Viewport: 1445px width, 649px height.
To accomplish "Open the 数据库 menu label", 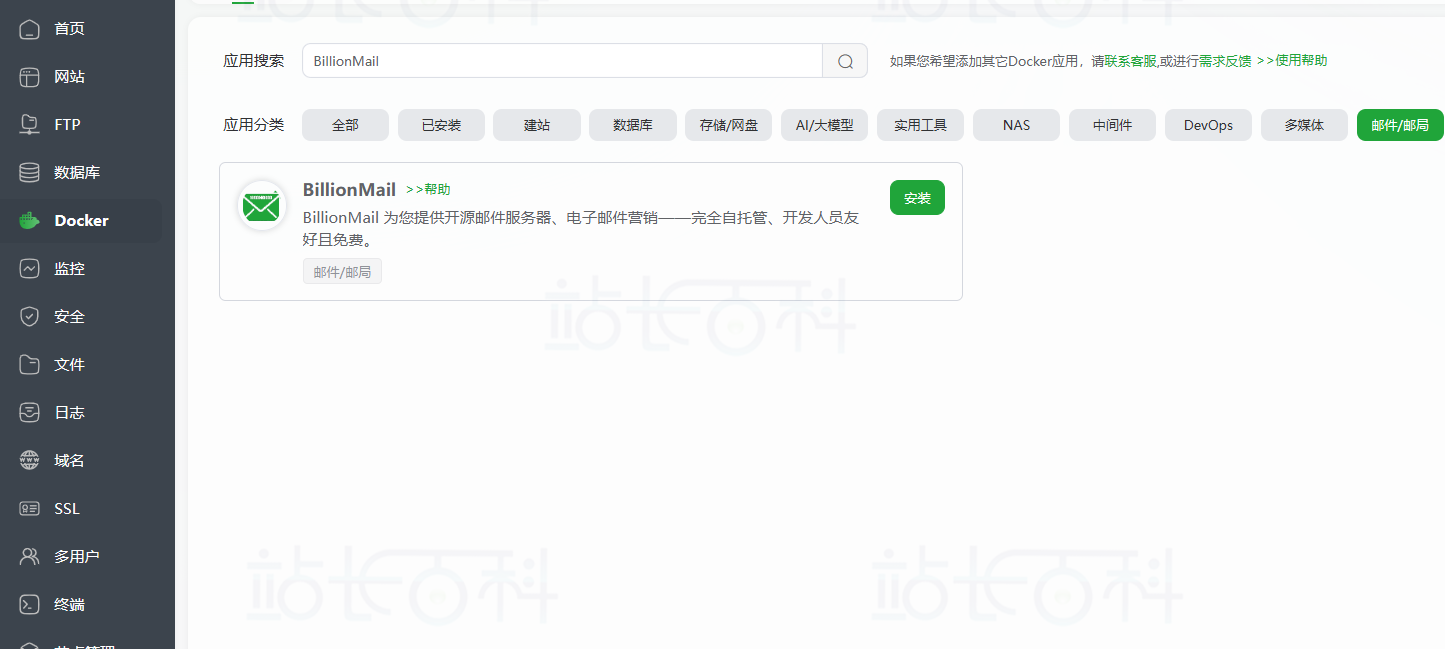I will 77,172.
